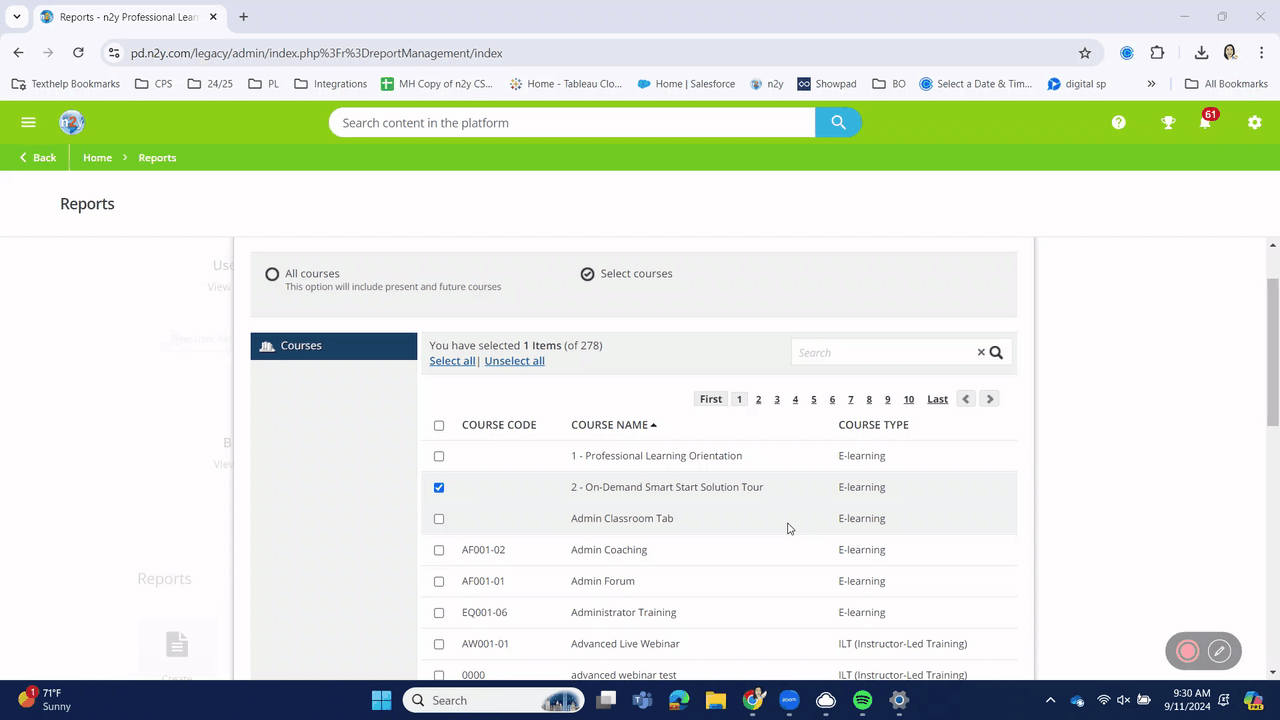Bookmark this page with star icon
1280x720 pixels.
pyautogui.click(x=1085, y=53)
